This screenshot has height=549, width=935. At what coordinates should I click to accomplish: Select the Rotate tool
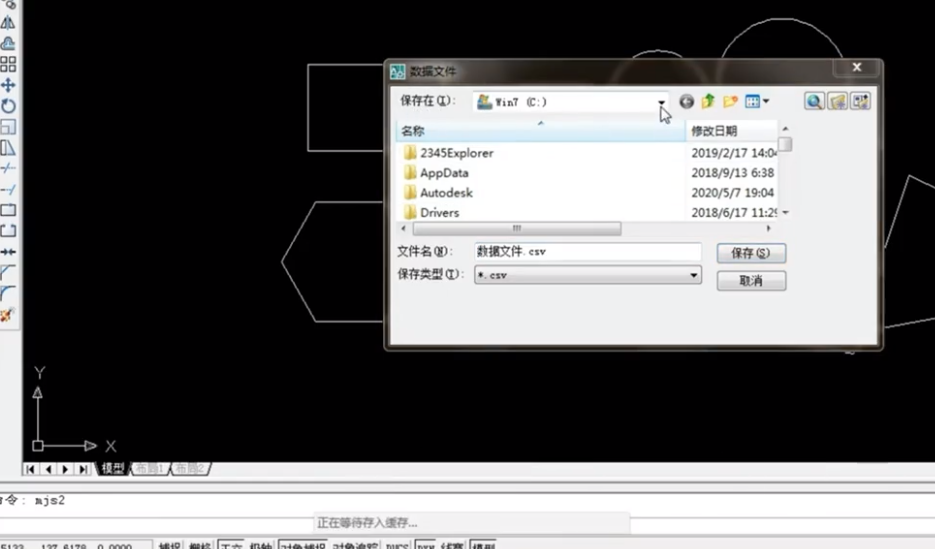click(x=8, y=106)
